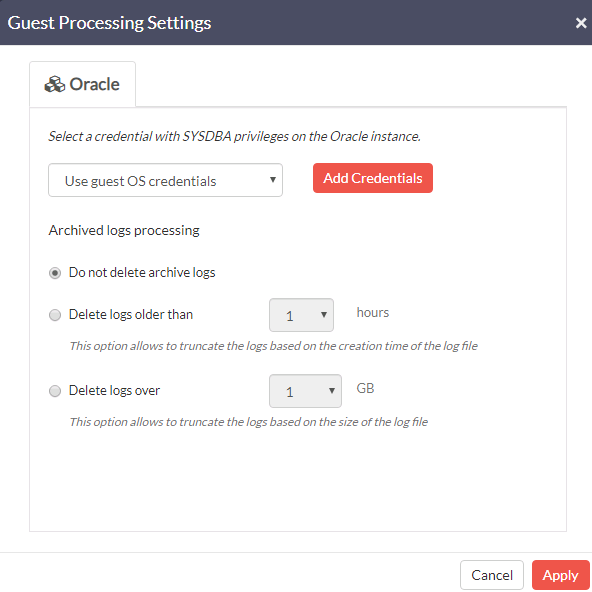The image size is (592, 592).
Task: Click the arrow on credentials combo box
Action: (x=273, y=180)
